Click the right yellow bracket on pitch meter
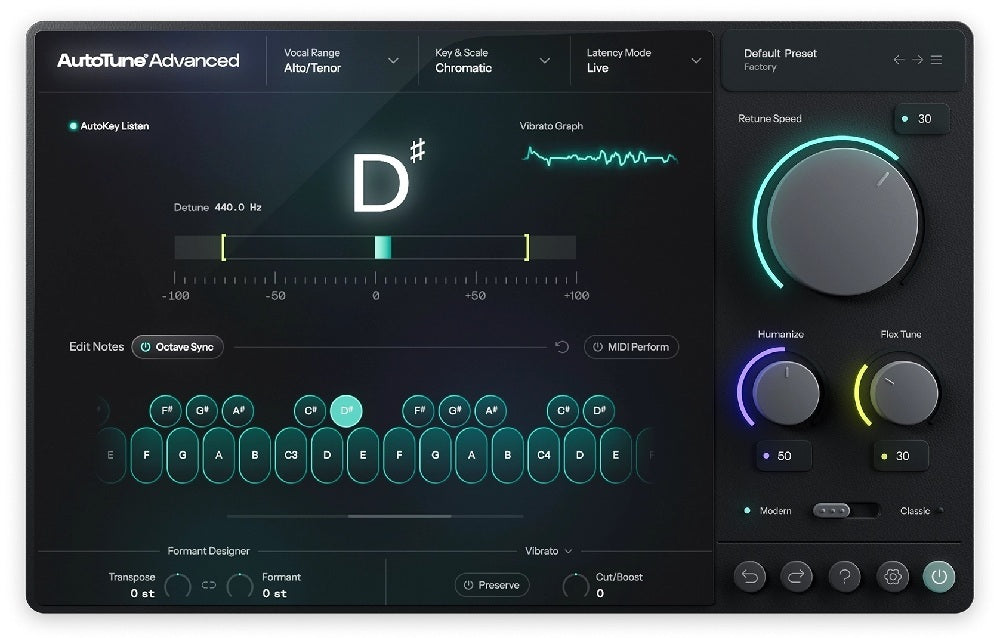 (x=527, y=247)
